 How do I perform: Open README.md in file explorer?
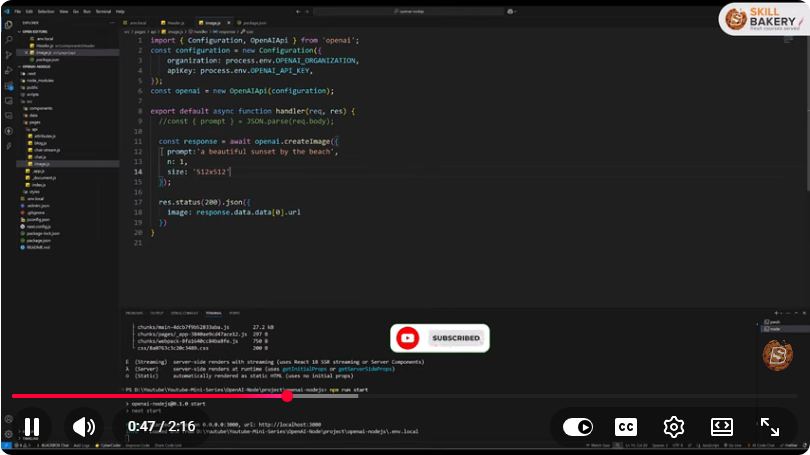[37, 247]
